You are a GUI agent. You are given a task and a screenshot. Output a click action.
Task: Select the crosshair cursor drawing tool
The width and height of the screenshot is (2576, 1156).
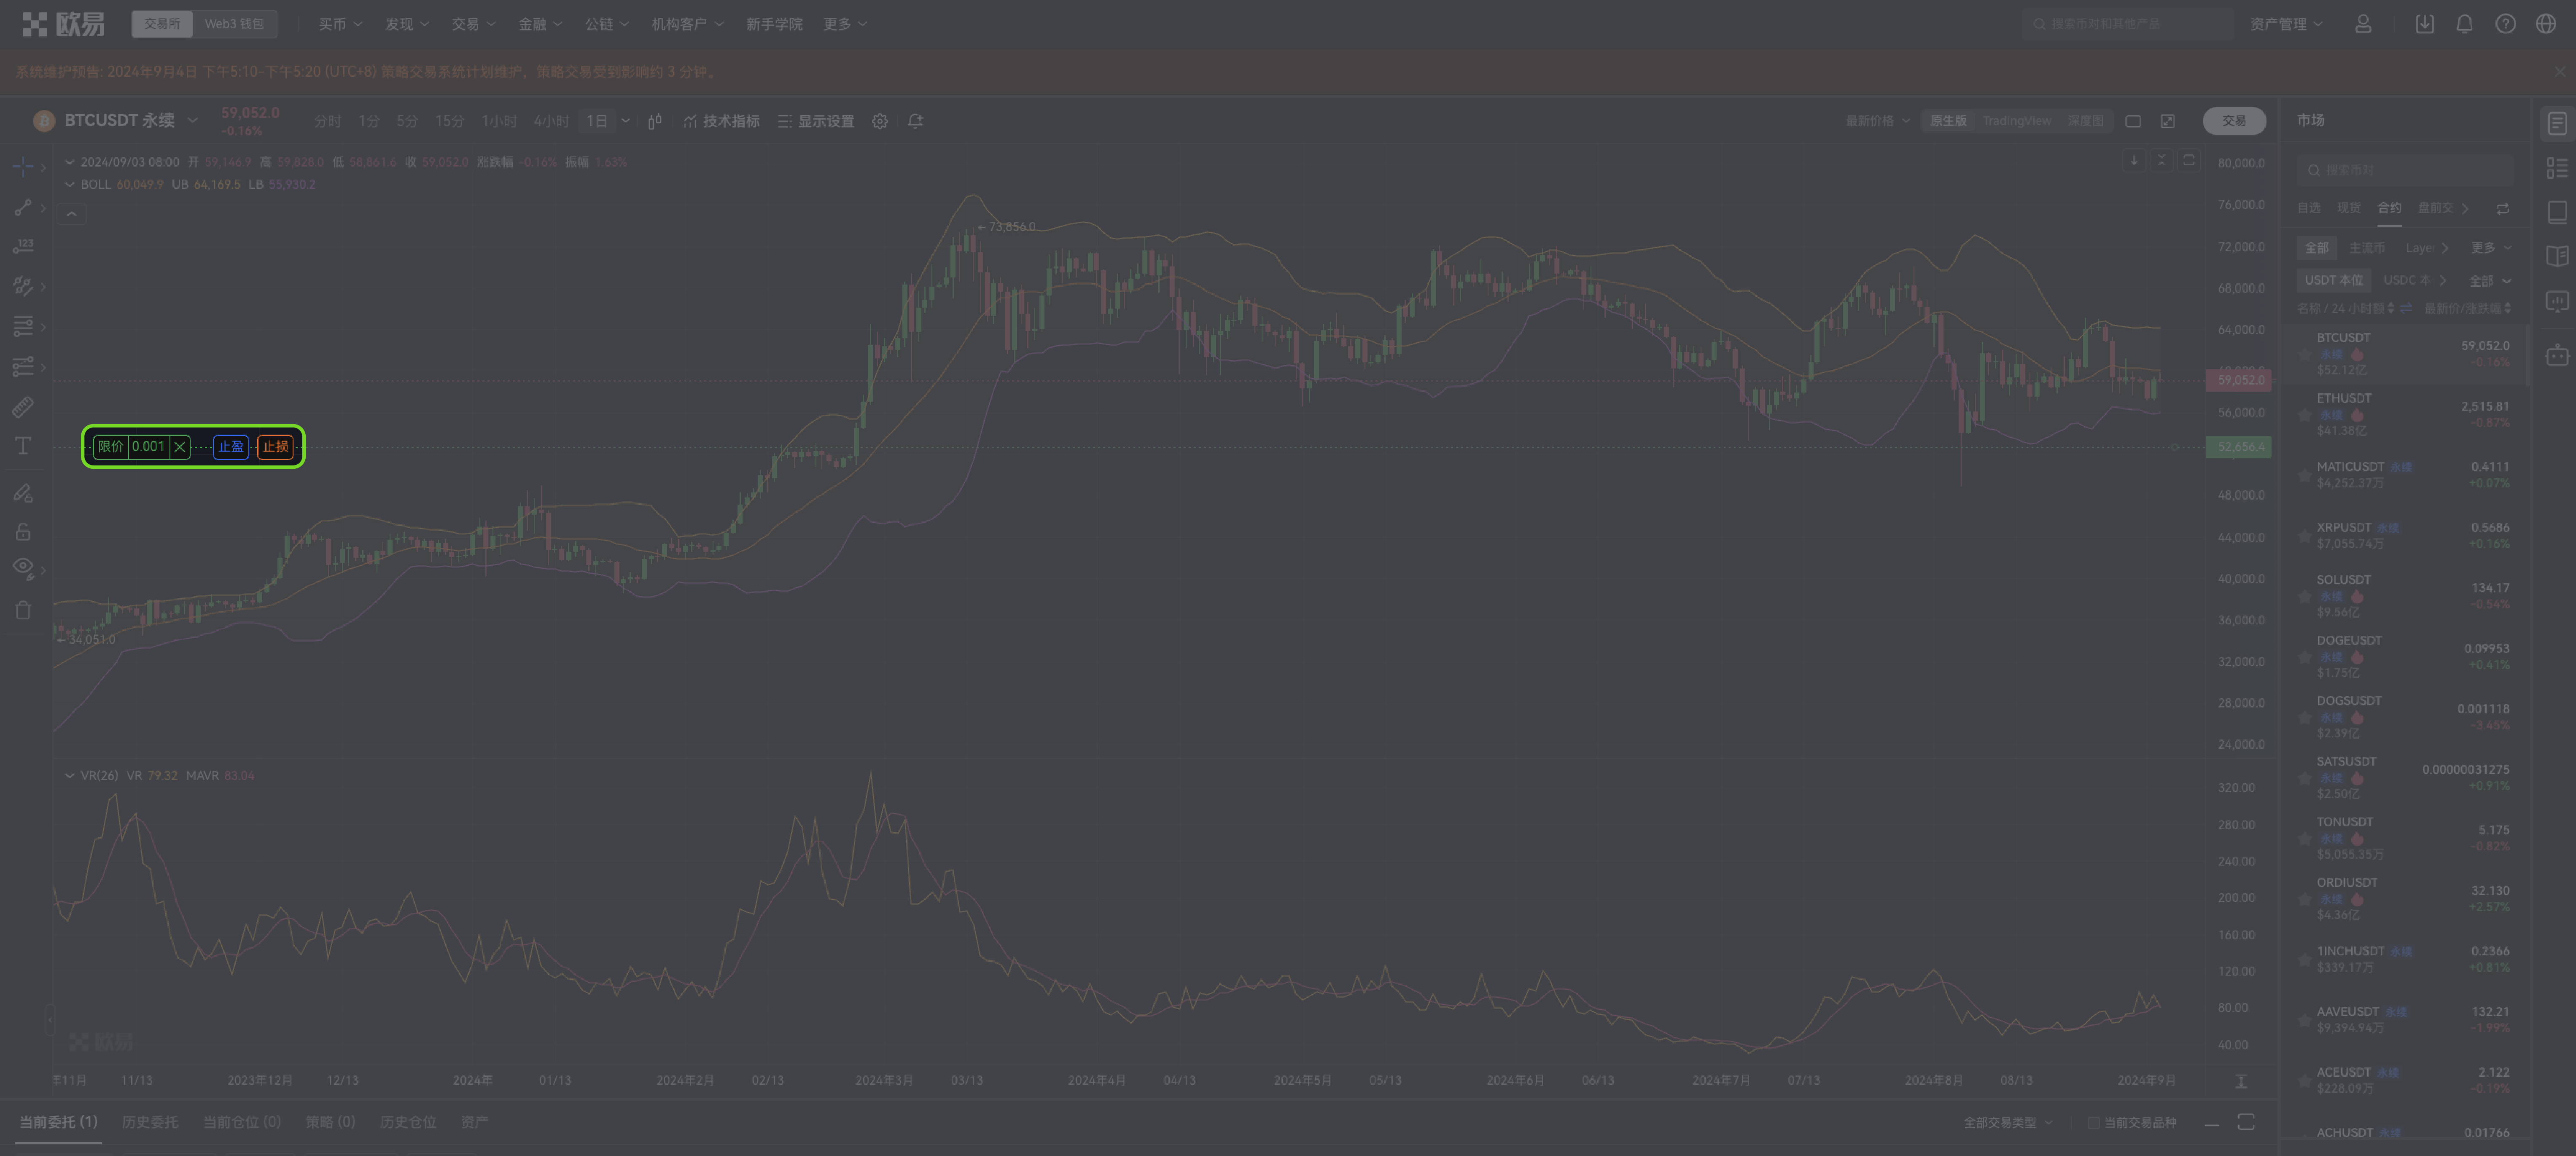coord(23,166)
